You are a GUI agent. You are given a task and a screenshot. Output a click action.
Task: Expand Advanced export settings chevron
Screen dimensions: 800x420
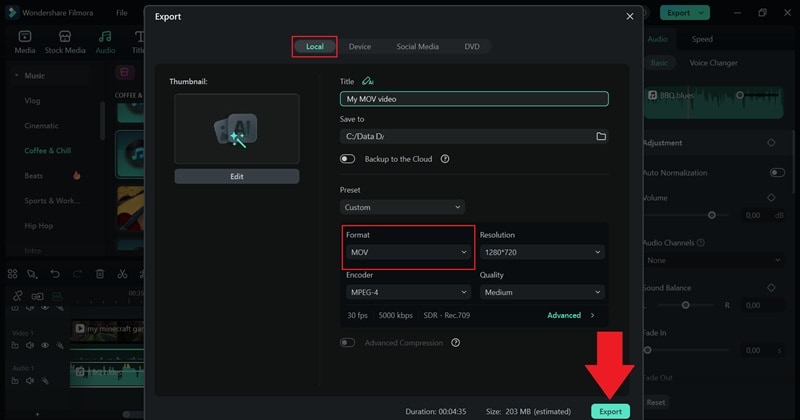click(x=592, y=315)
